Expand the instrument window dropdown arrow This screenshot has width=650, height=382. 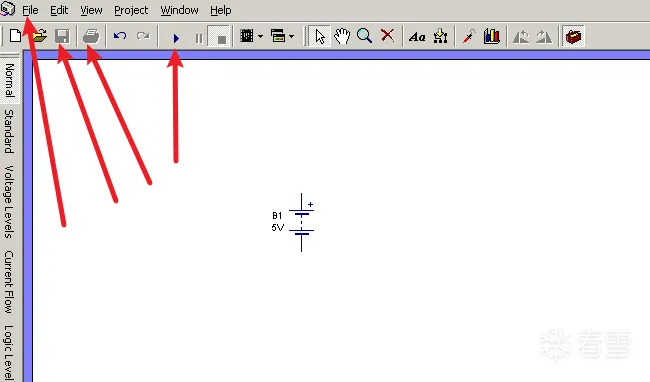coord(291,37)
